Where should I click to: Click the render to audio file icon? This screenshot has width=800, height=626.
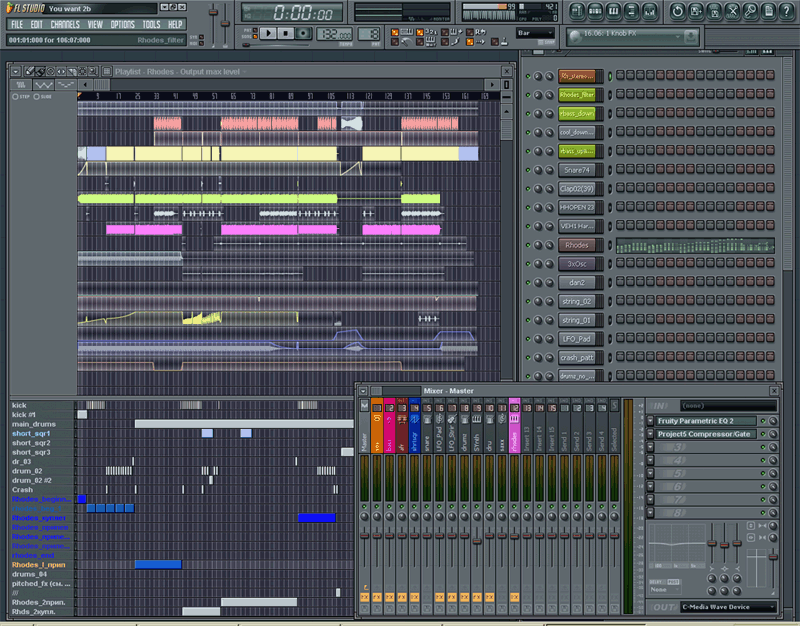pos(714,11)
